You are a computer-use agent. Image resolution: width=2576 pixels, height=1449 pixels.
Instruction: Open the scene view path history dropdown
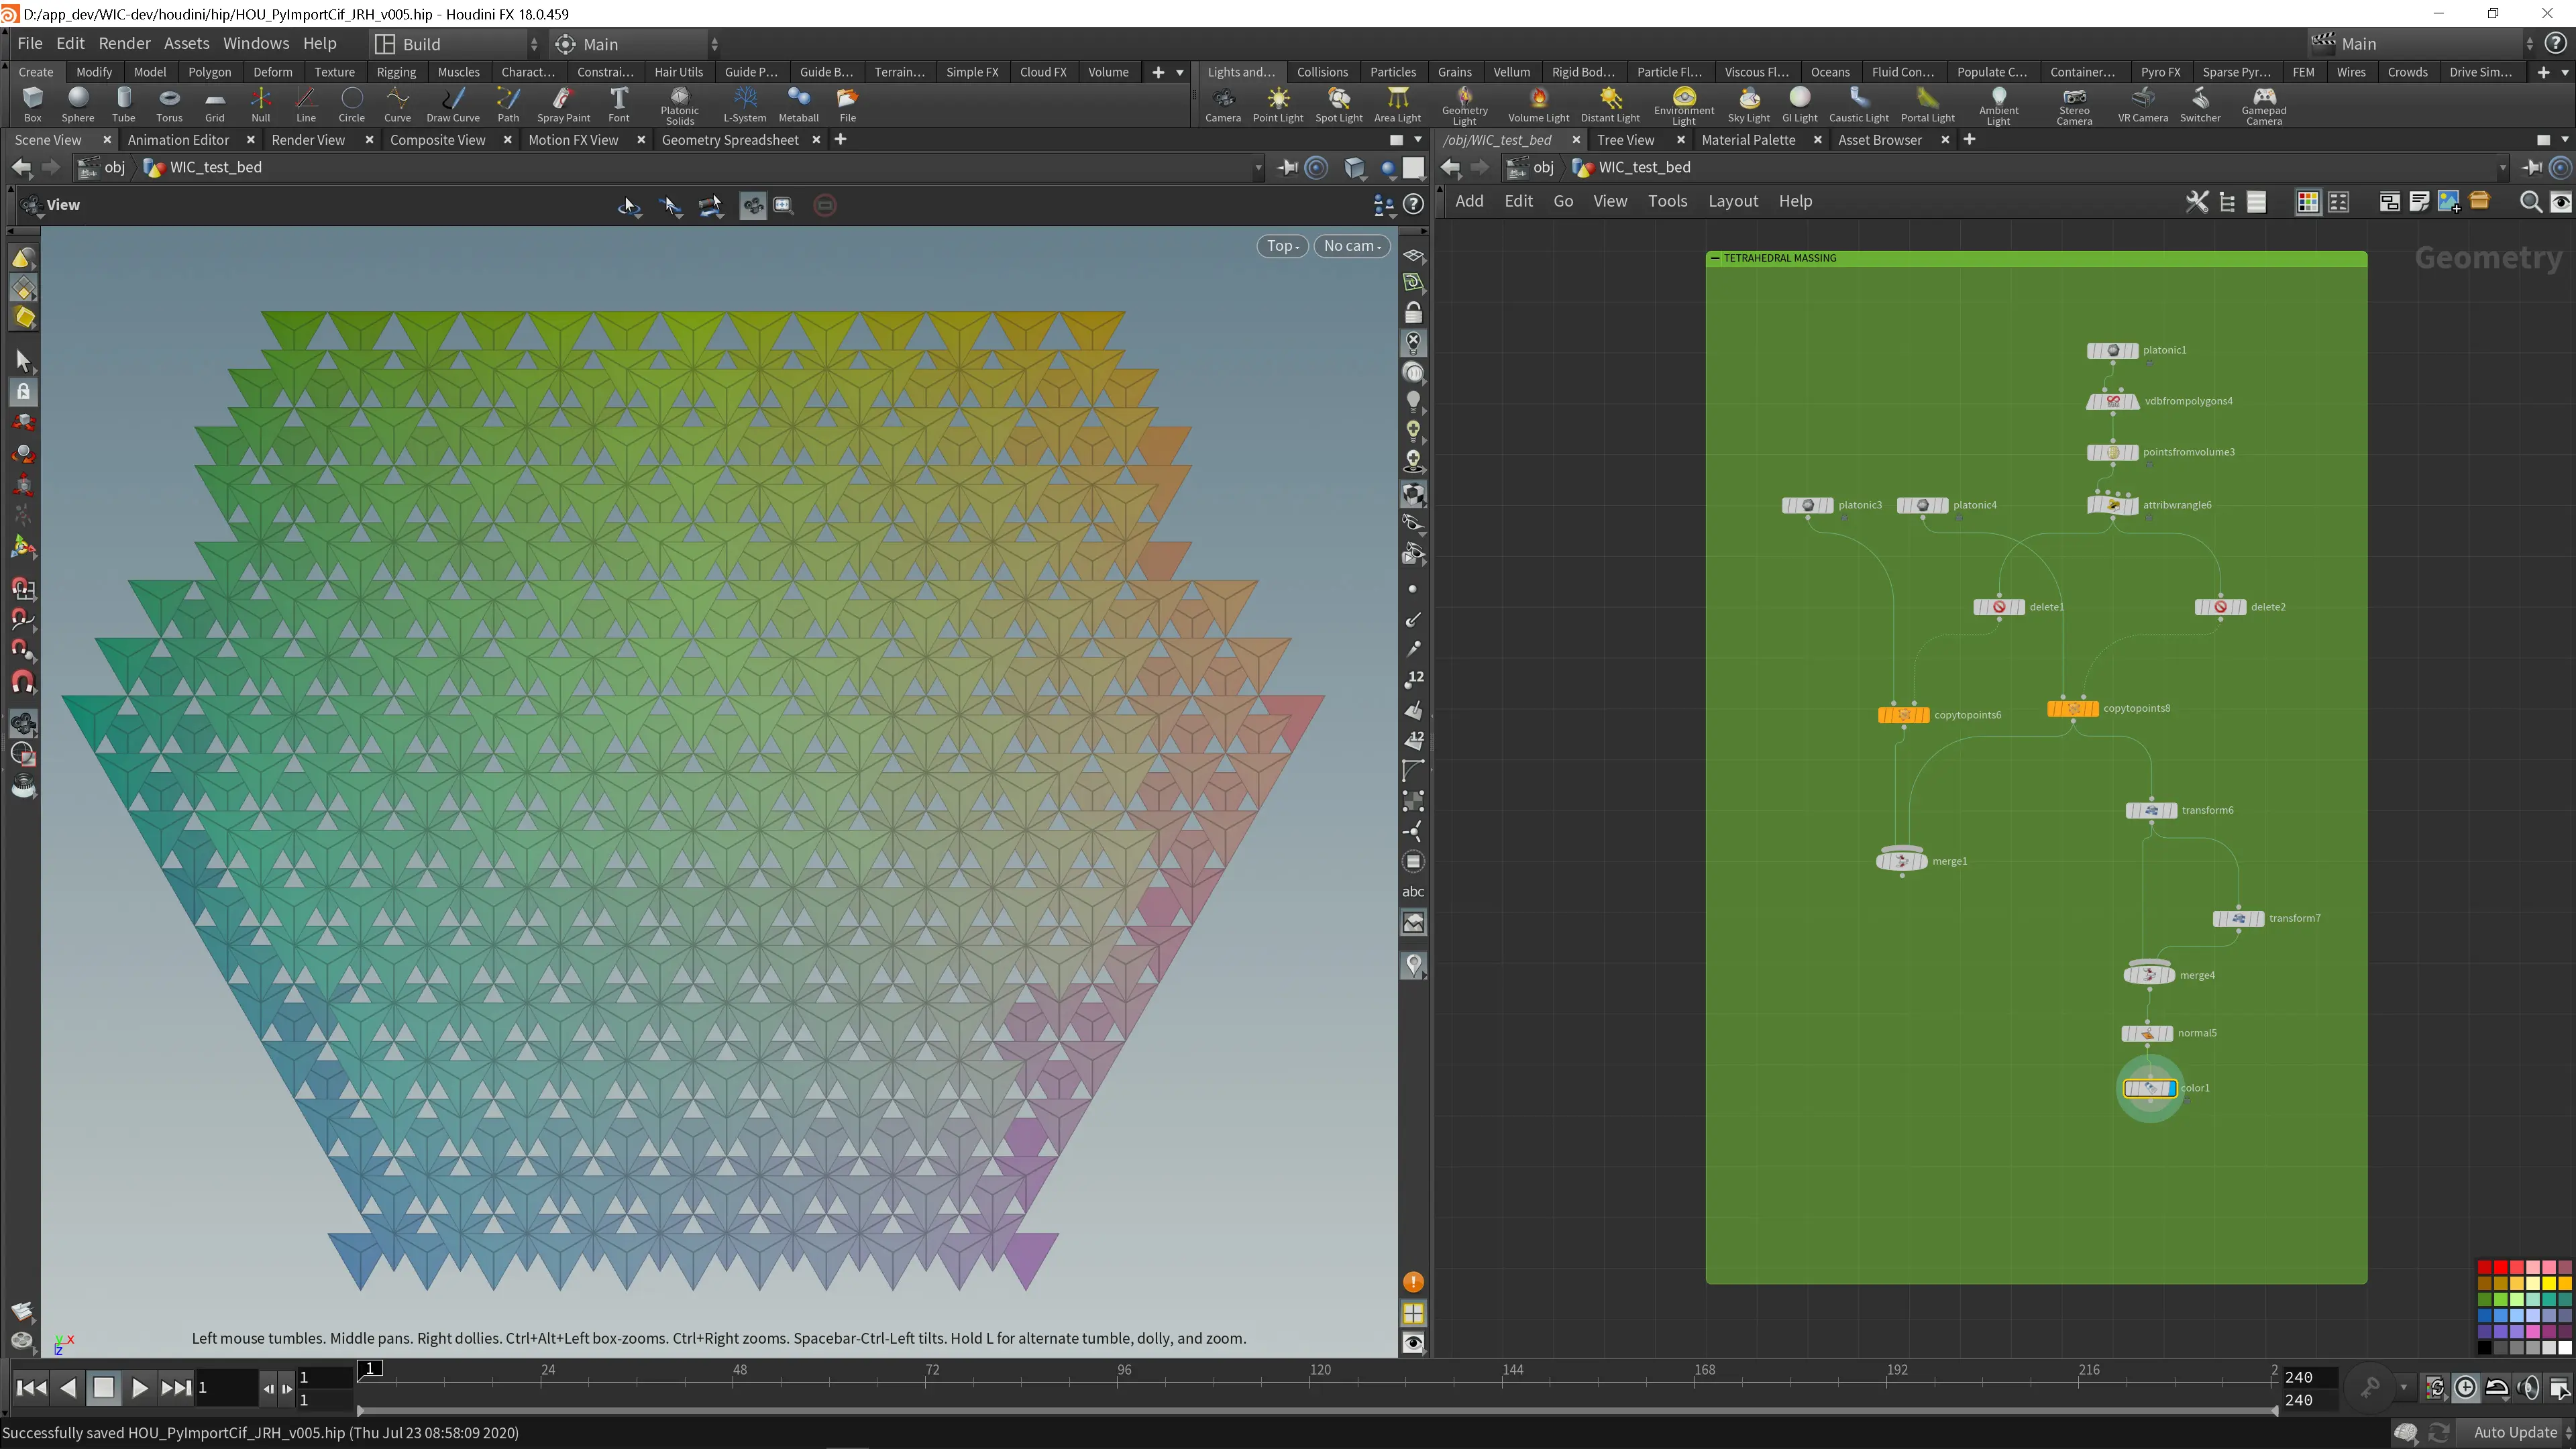click(1258, 168)
